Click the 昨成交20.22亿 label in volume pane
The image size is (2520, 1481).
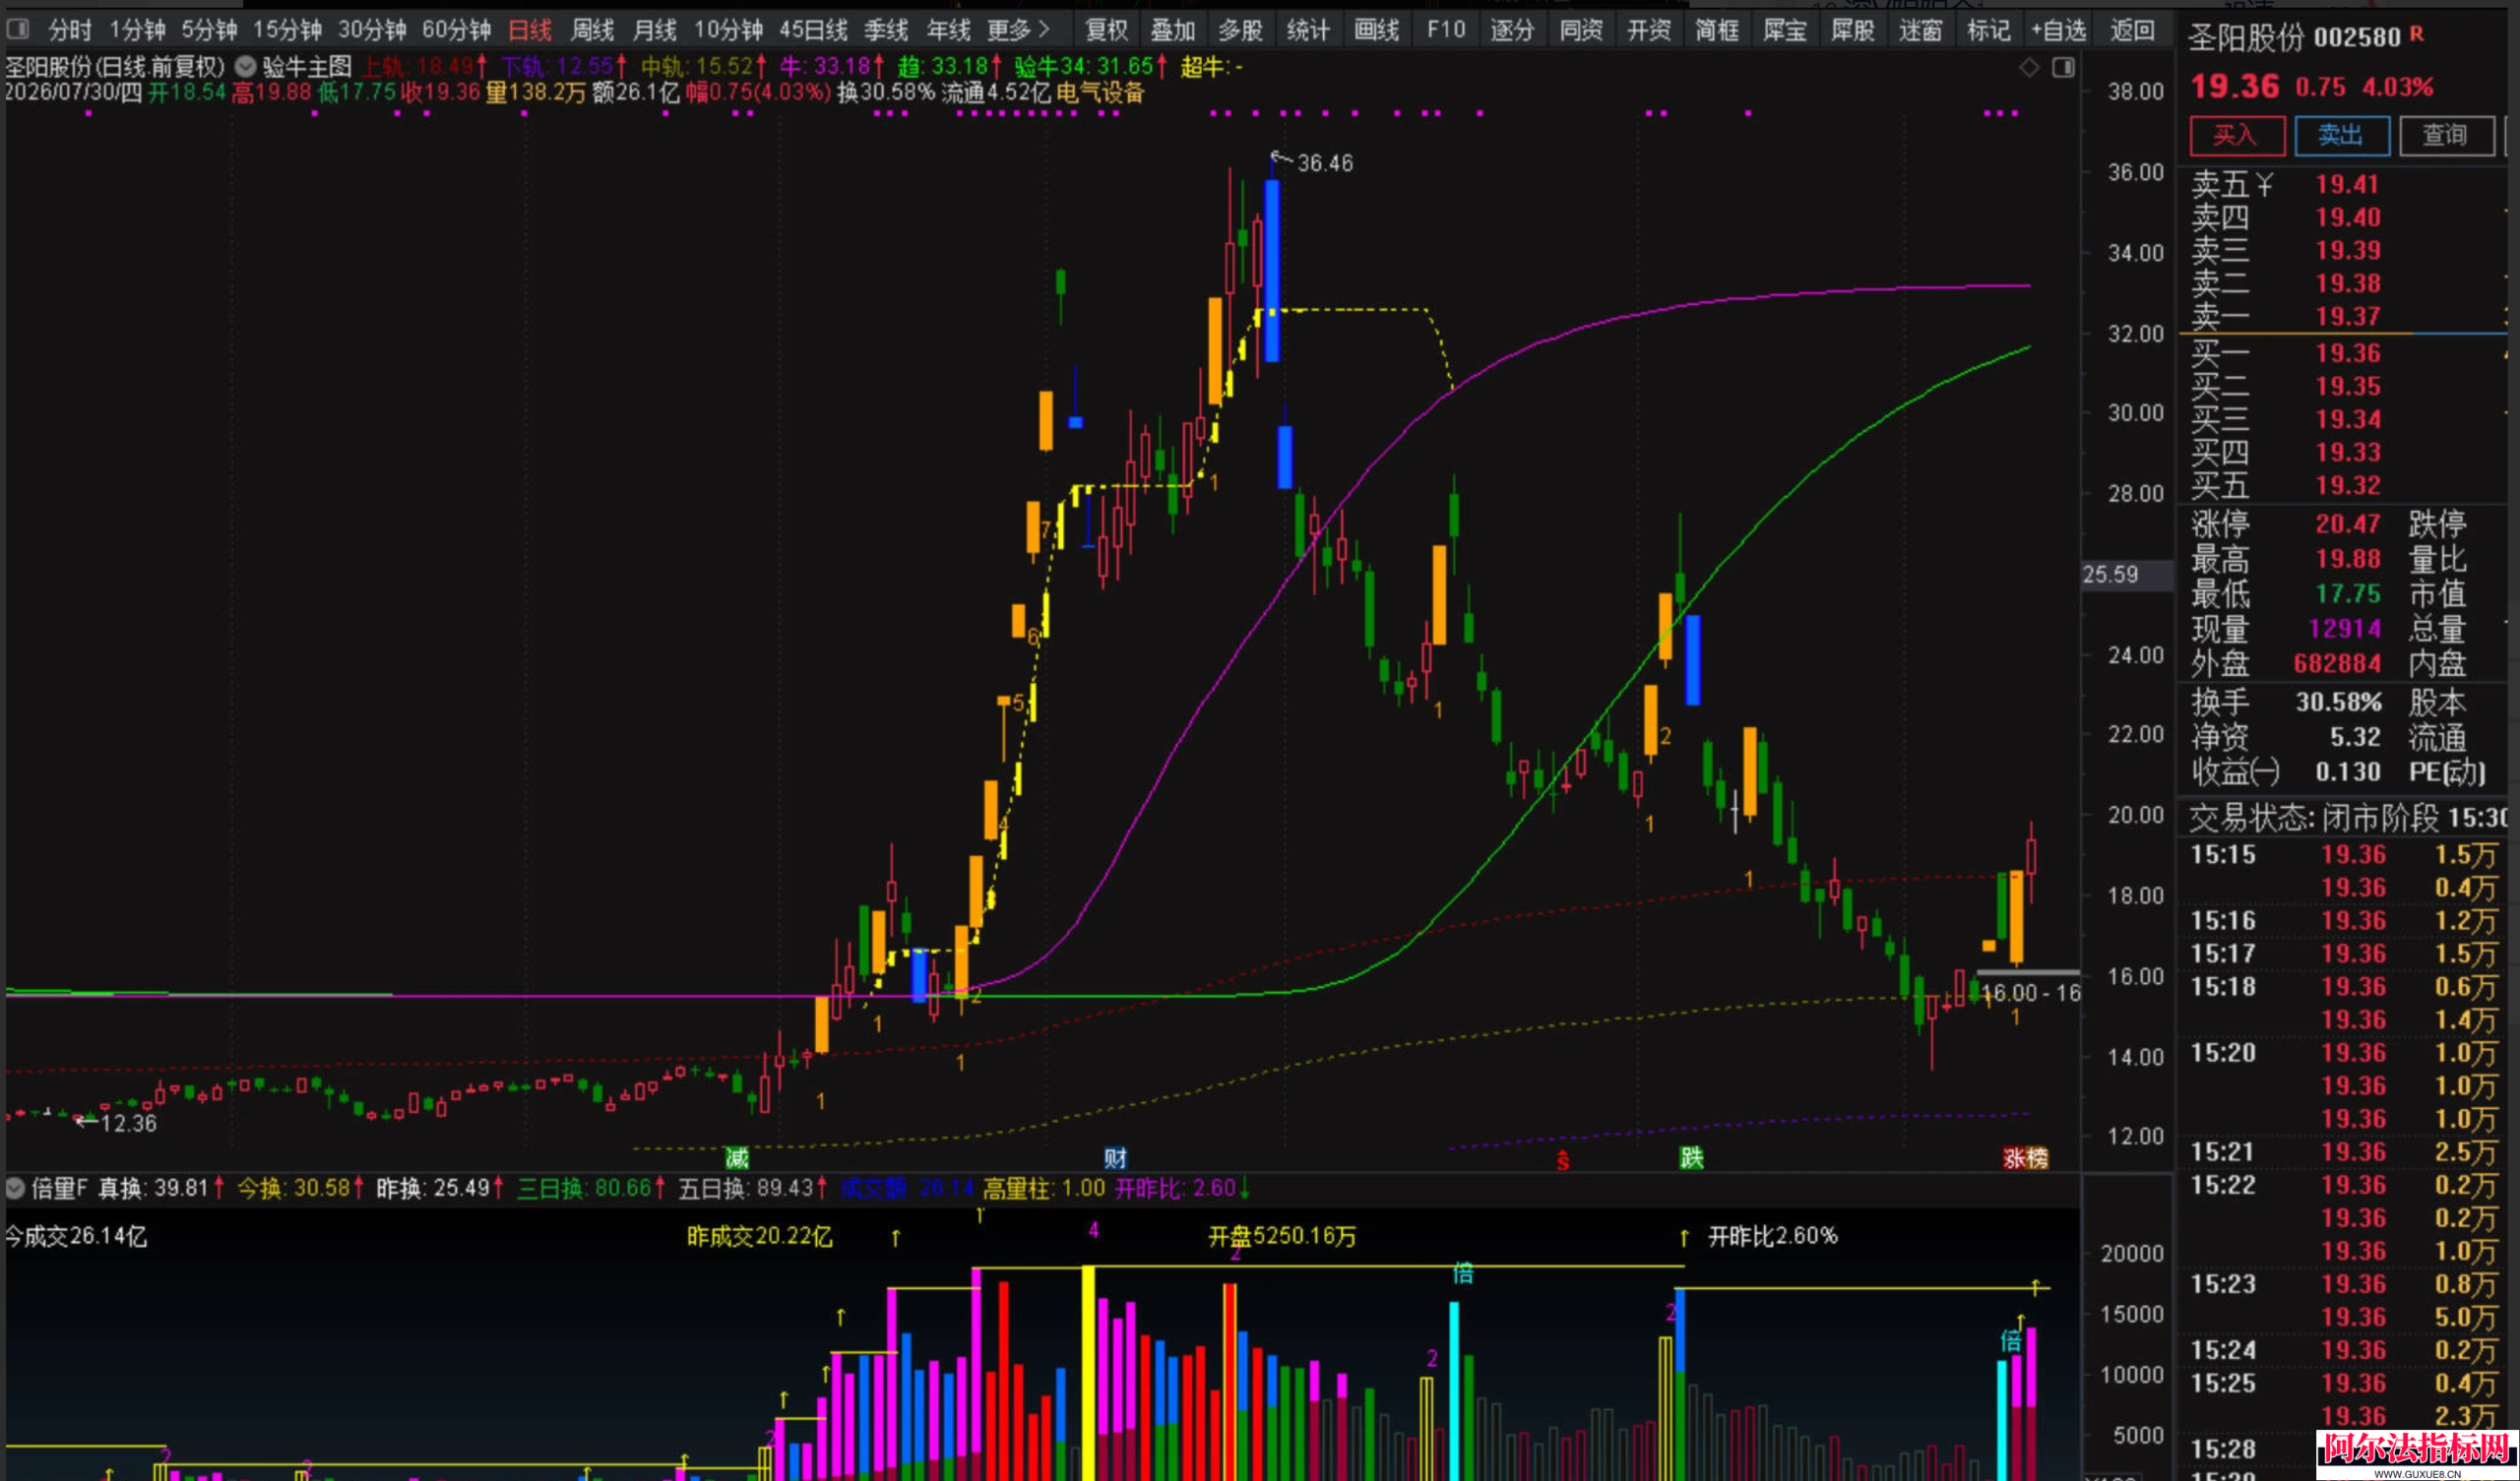click(x=759, y=1236)
